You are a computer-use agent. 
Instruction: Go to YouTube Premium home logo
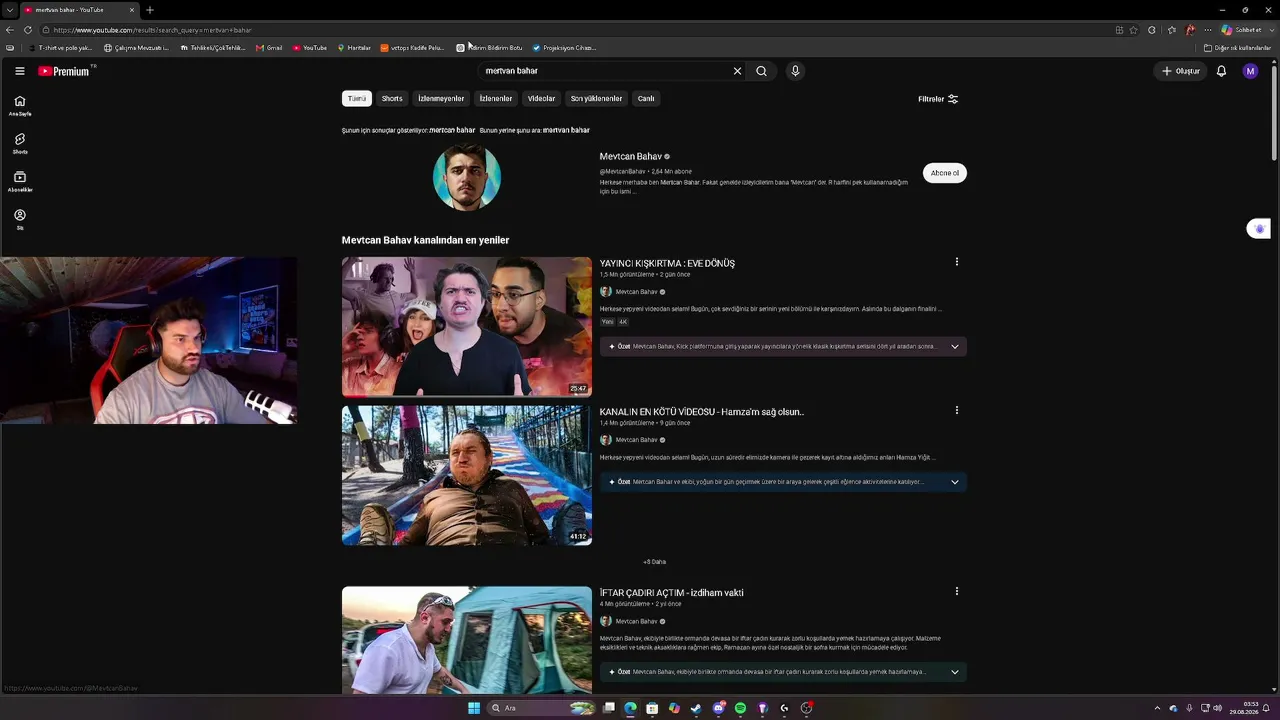tap(64, 71)
